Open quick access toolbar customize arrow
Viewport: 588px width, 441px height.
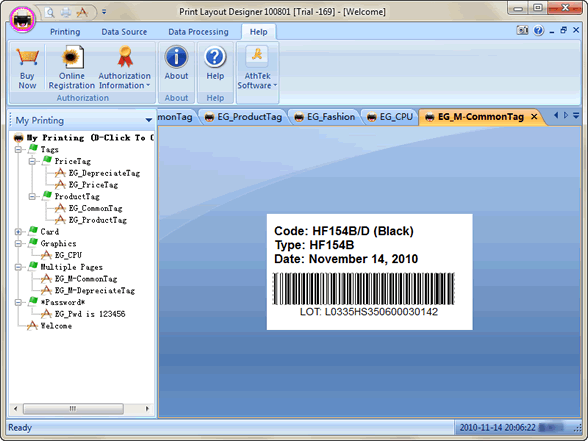click(x=104, y=12)
